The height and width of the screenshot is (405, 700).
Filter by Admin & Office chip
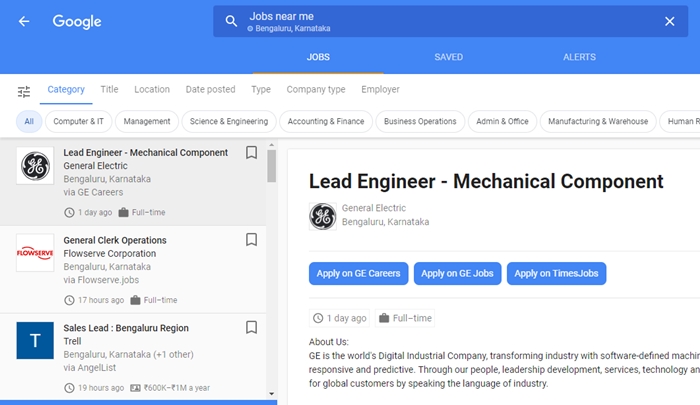(502, 121)
